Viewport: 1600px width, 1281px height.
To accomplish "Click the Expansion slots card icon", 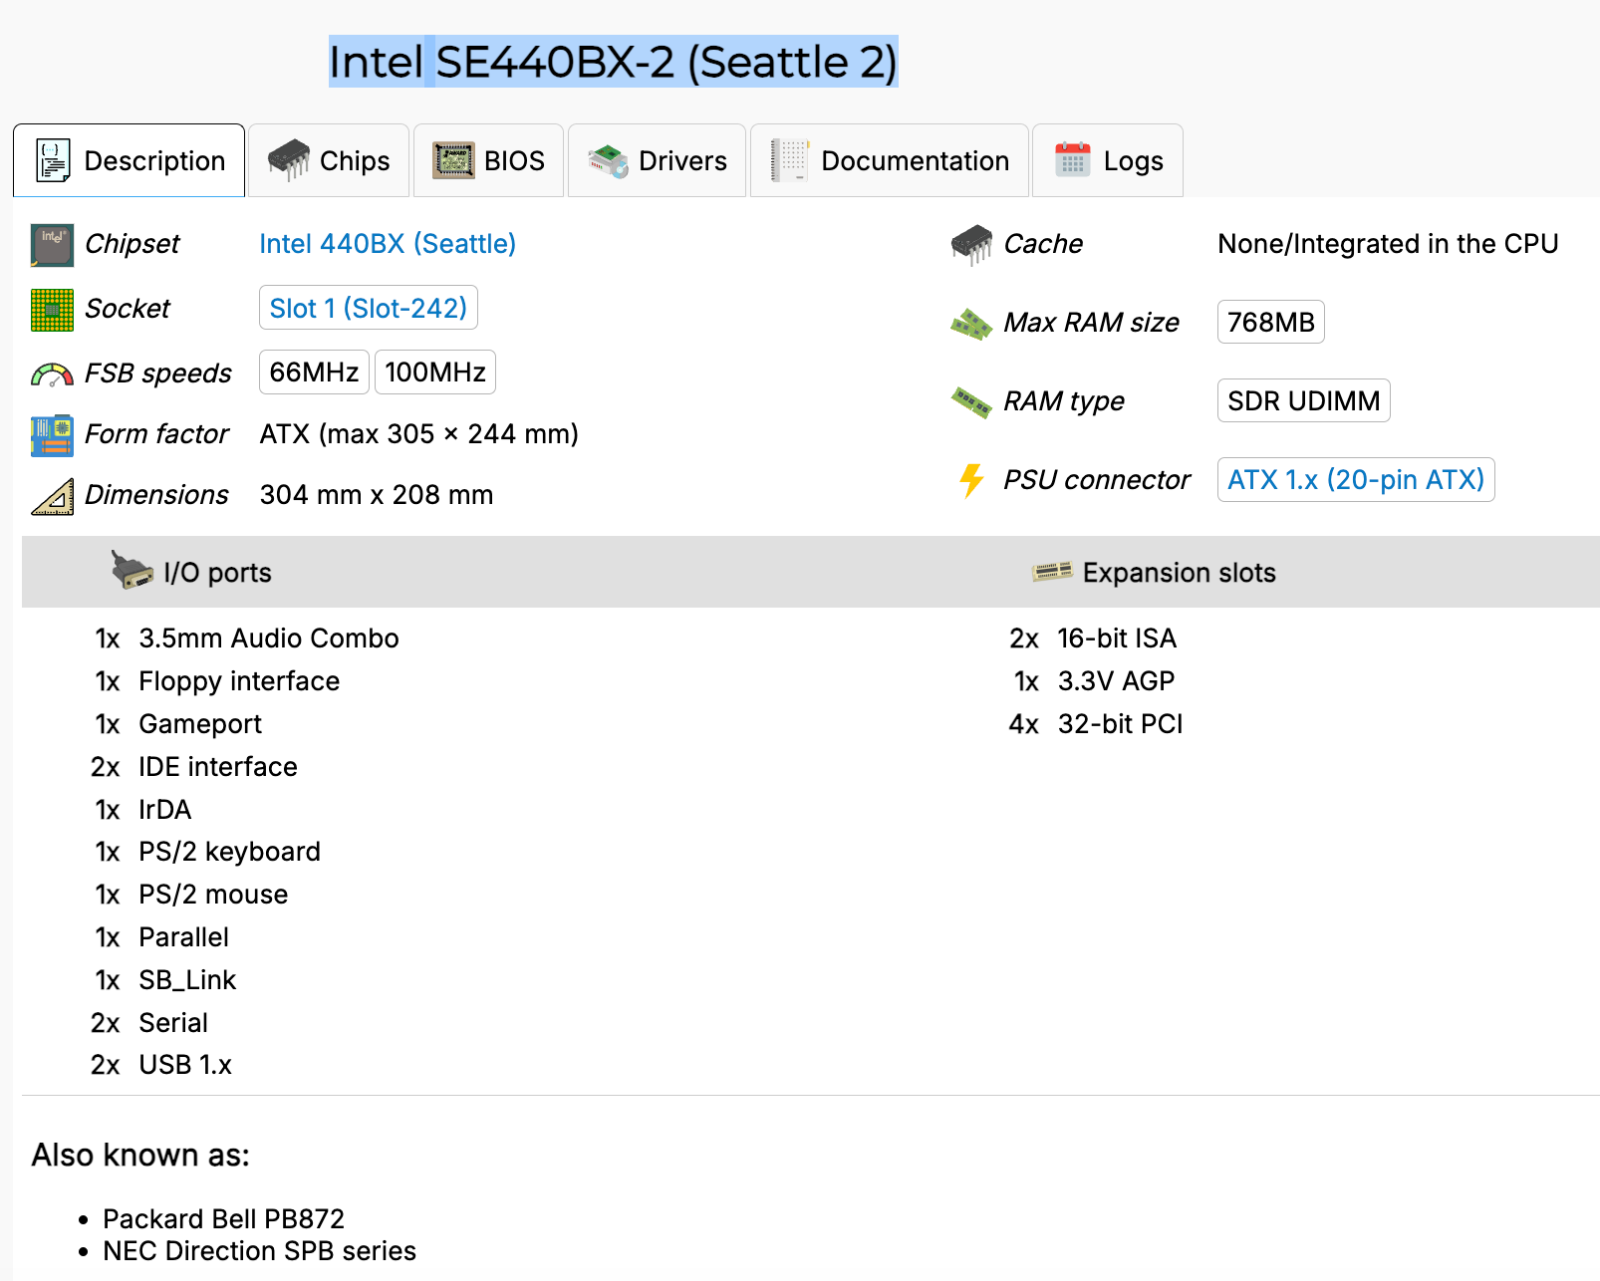I will pyautogui.click(x=1052, y=572).
